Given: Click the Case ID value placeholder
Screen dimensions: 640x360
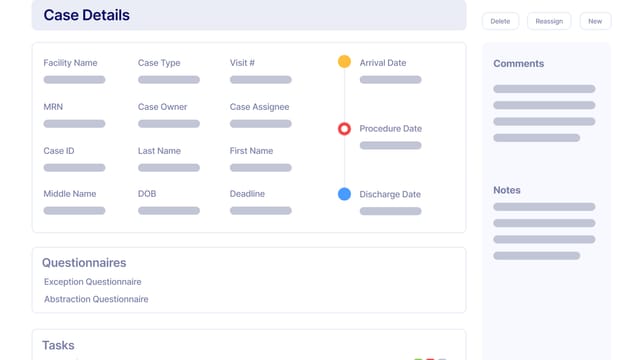Looking at the screenshot, I should point(74,168).
